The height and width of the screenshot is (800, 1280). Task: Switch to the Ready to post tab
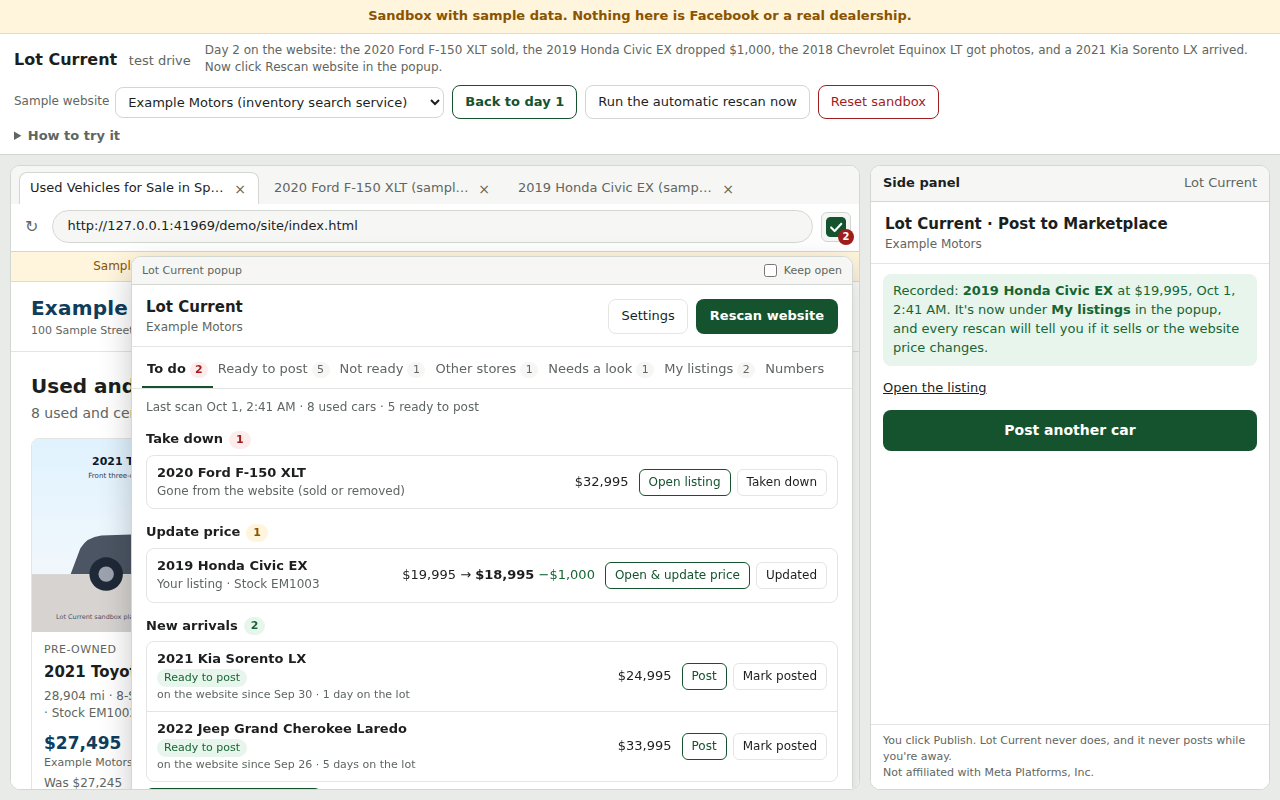273,369
